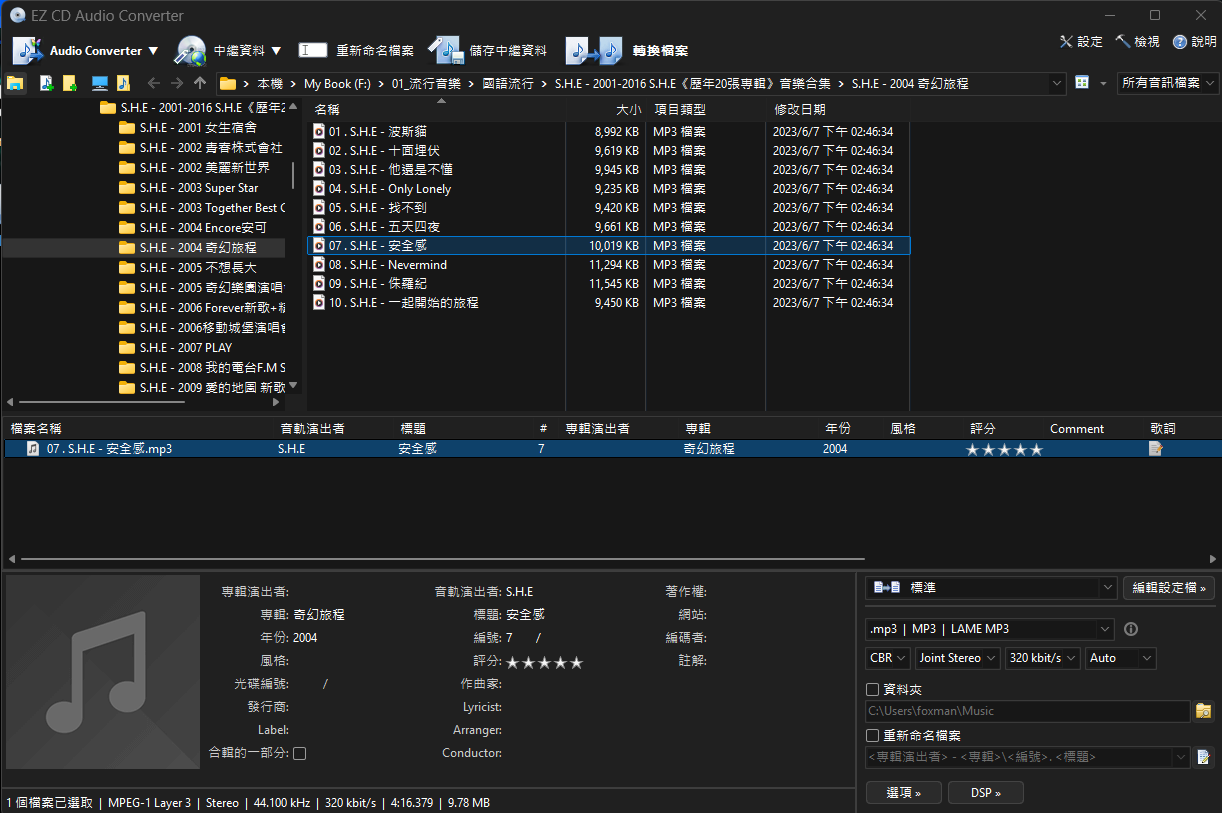This screenshot has width=1222, height=813.
Task: Open the 所有音訊檔案 file filter dropdown
Action: point(1167,83)
